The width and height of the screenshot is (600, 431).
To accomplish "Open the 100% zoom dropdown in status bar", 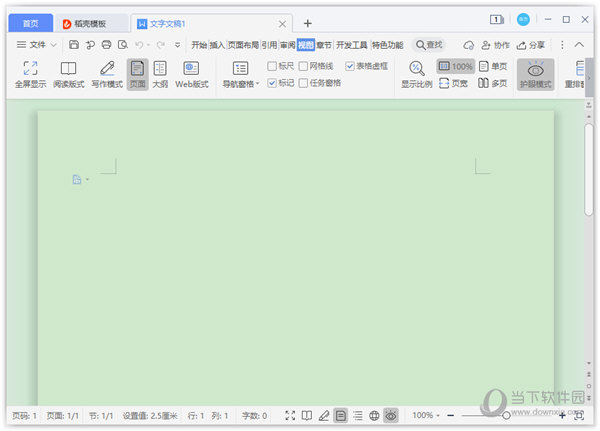I will [x=438, y=415].
